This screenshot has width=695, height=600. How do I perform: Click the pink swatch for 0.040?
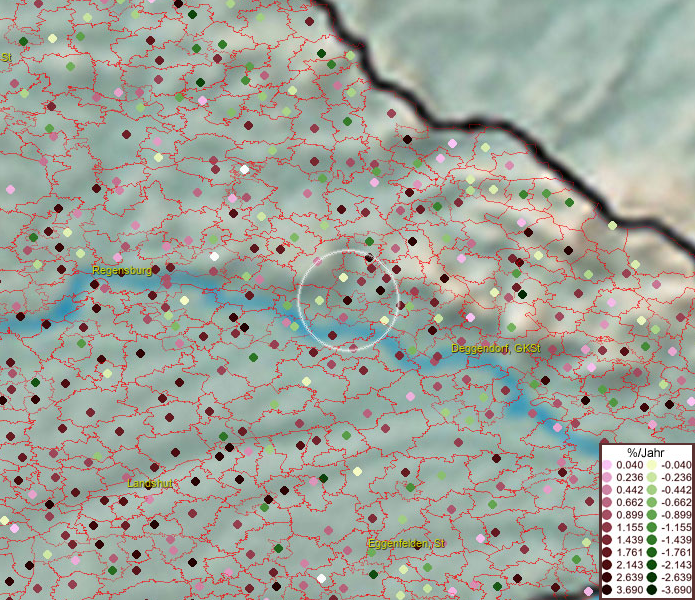click(607, 465)
